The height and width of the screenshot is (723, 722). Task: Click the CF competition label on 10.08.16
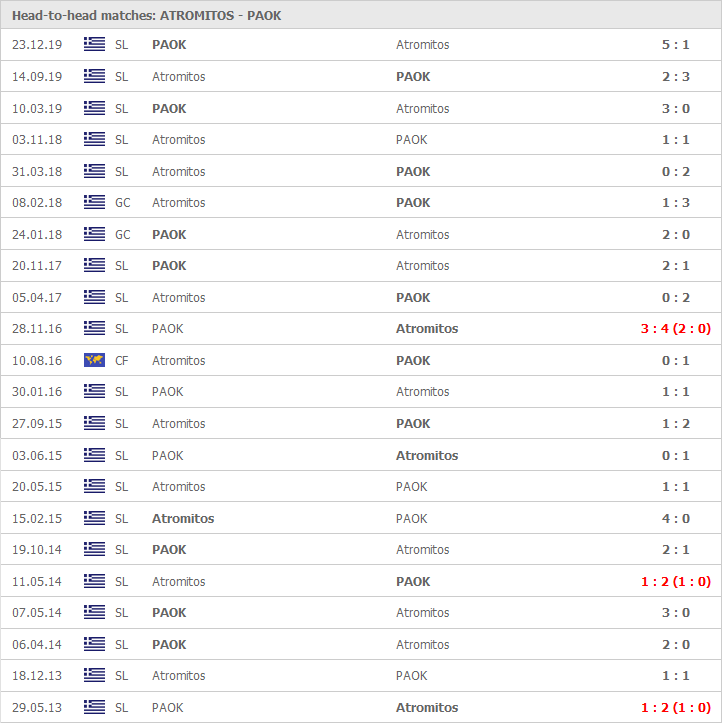[122, 361]
